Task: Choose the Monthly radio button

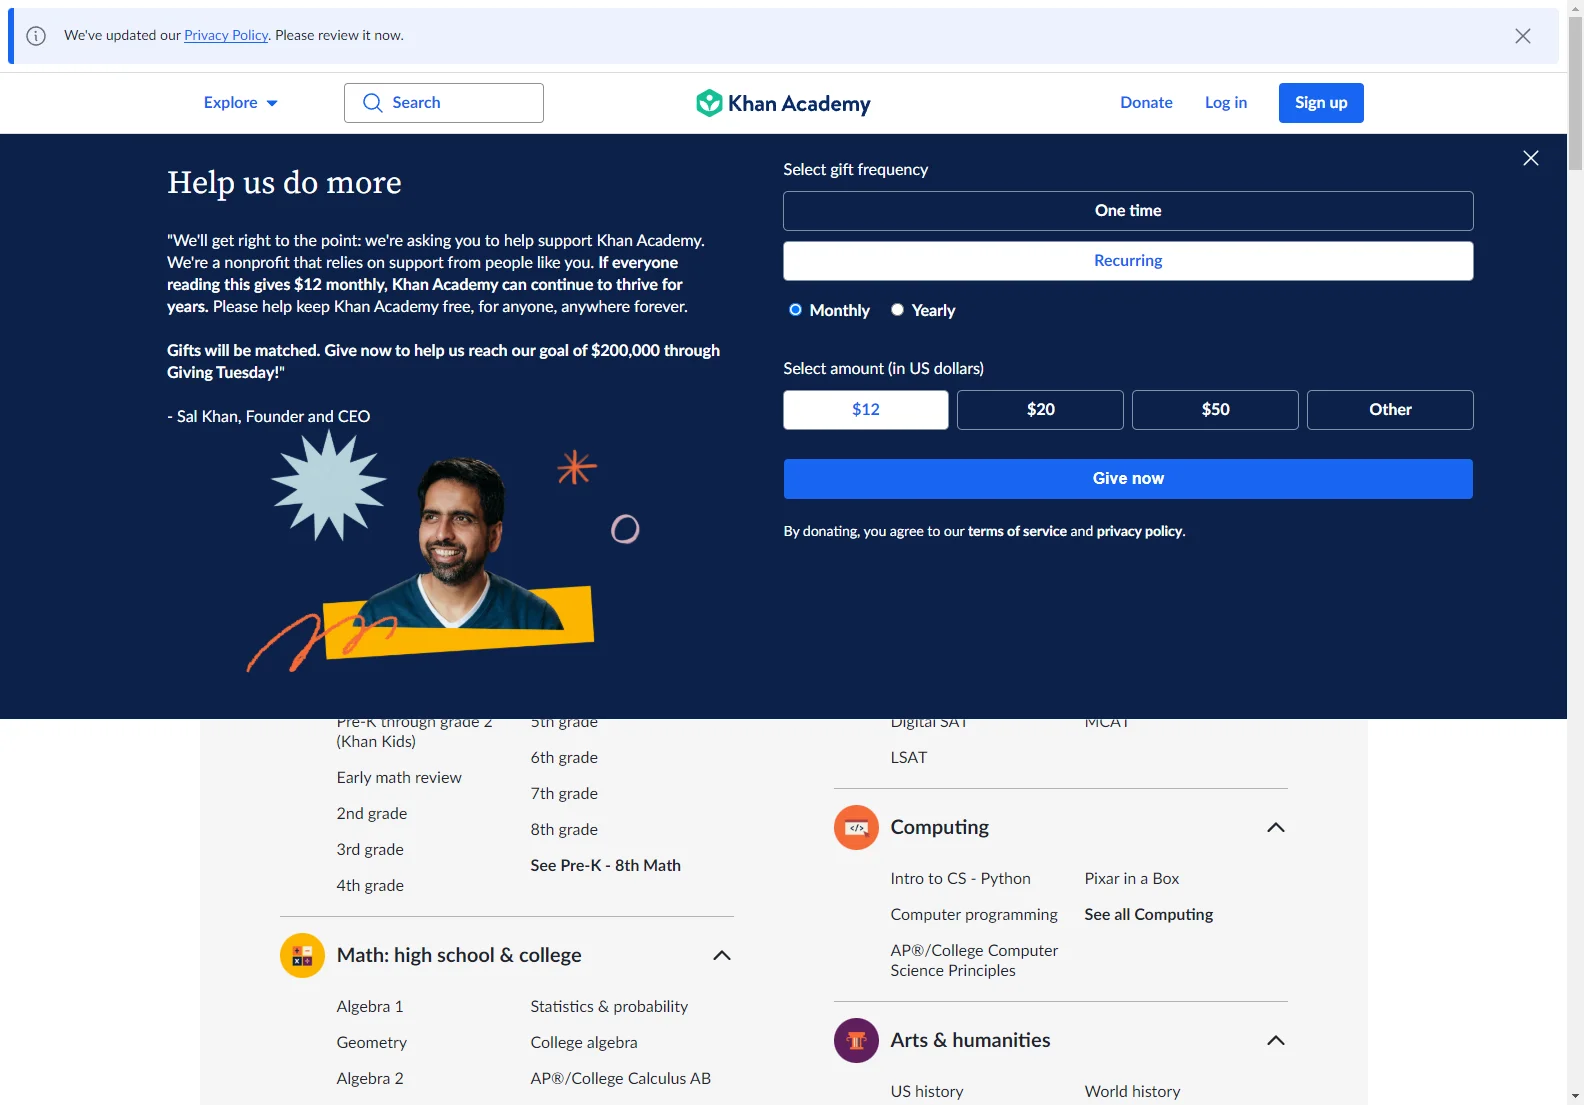Action: coord(795,310)
